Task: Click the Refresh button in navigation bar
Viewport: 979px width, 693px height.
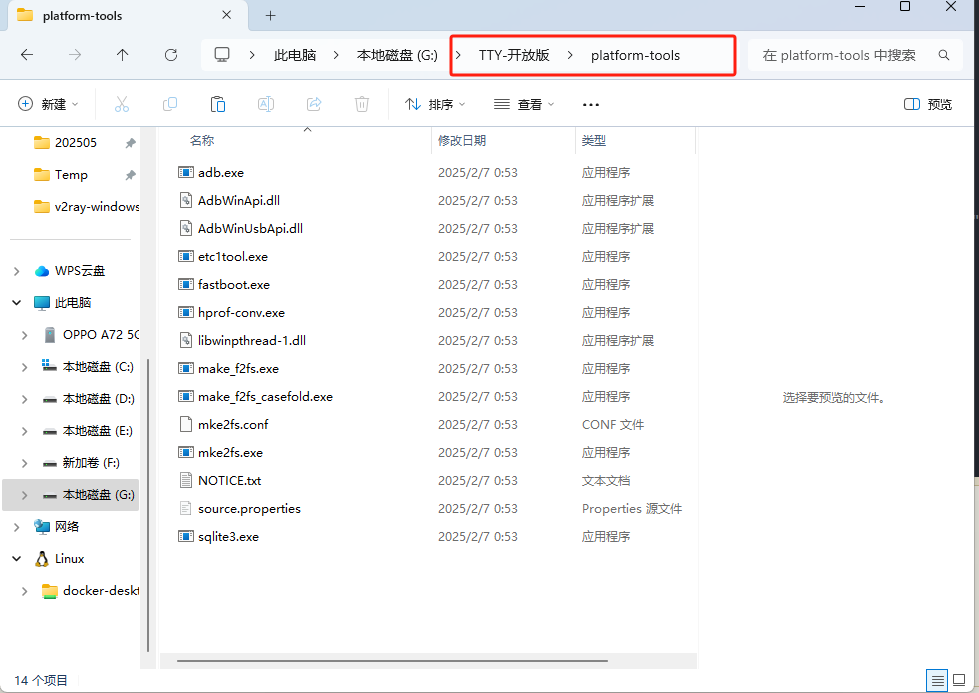Action: tap(171, 55)
